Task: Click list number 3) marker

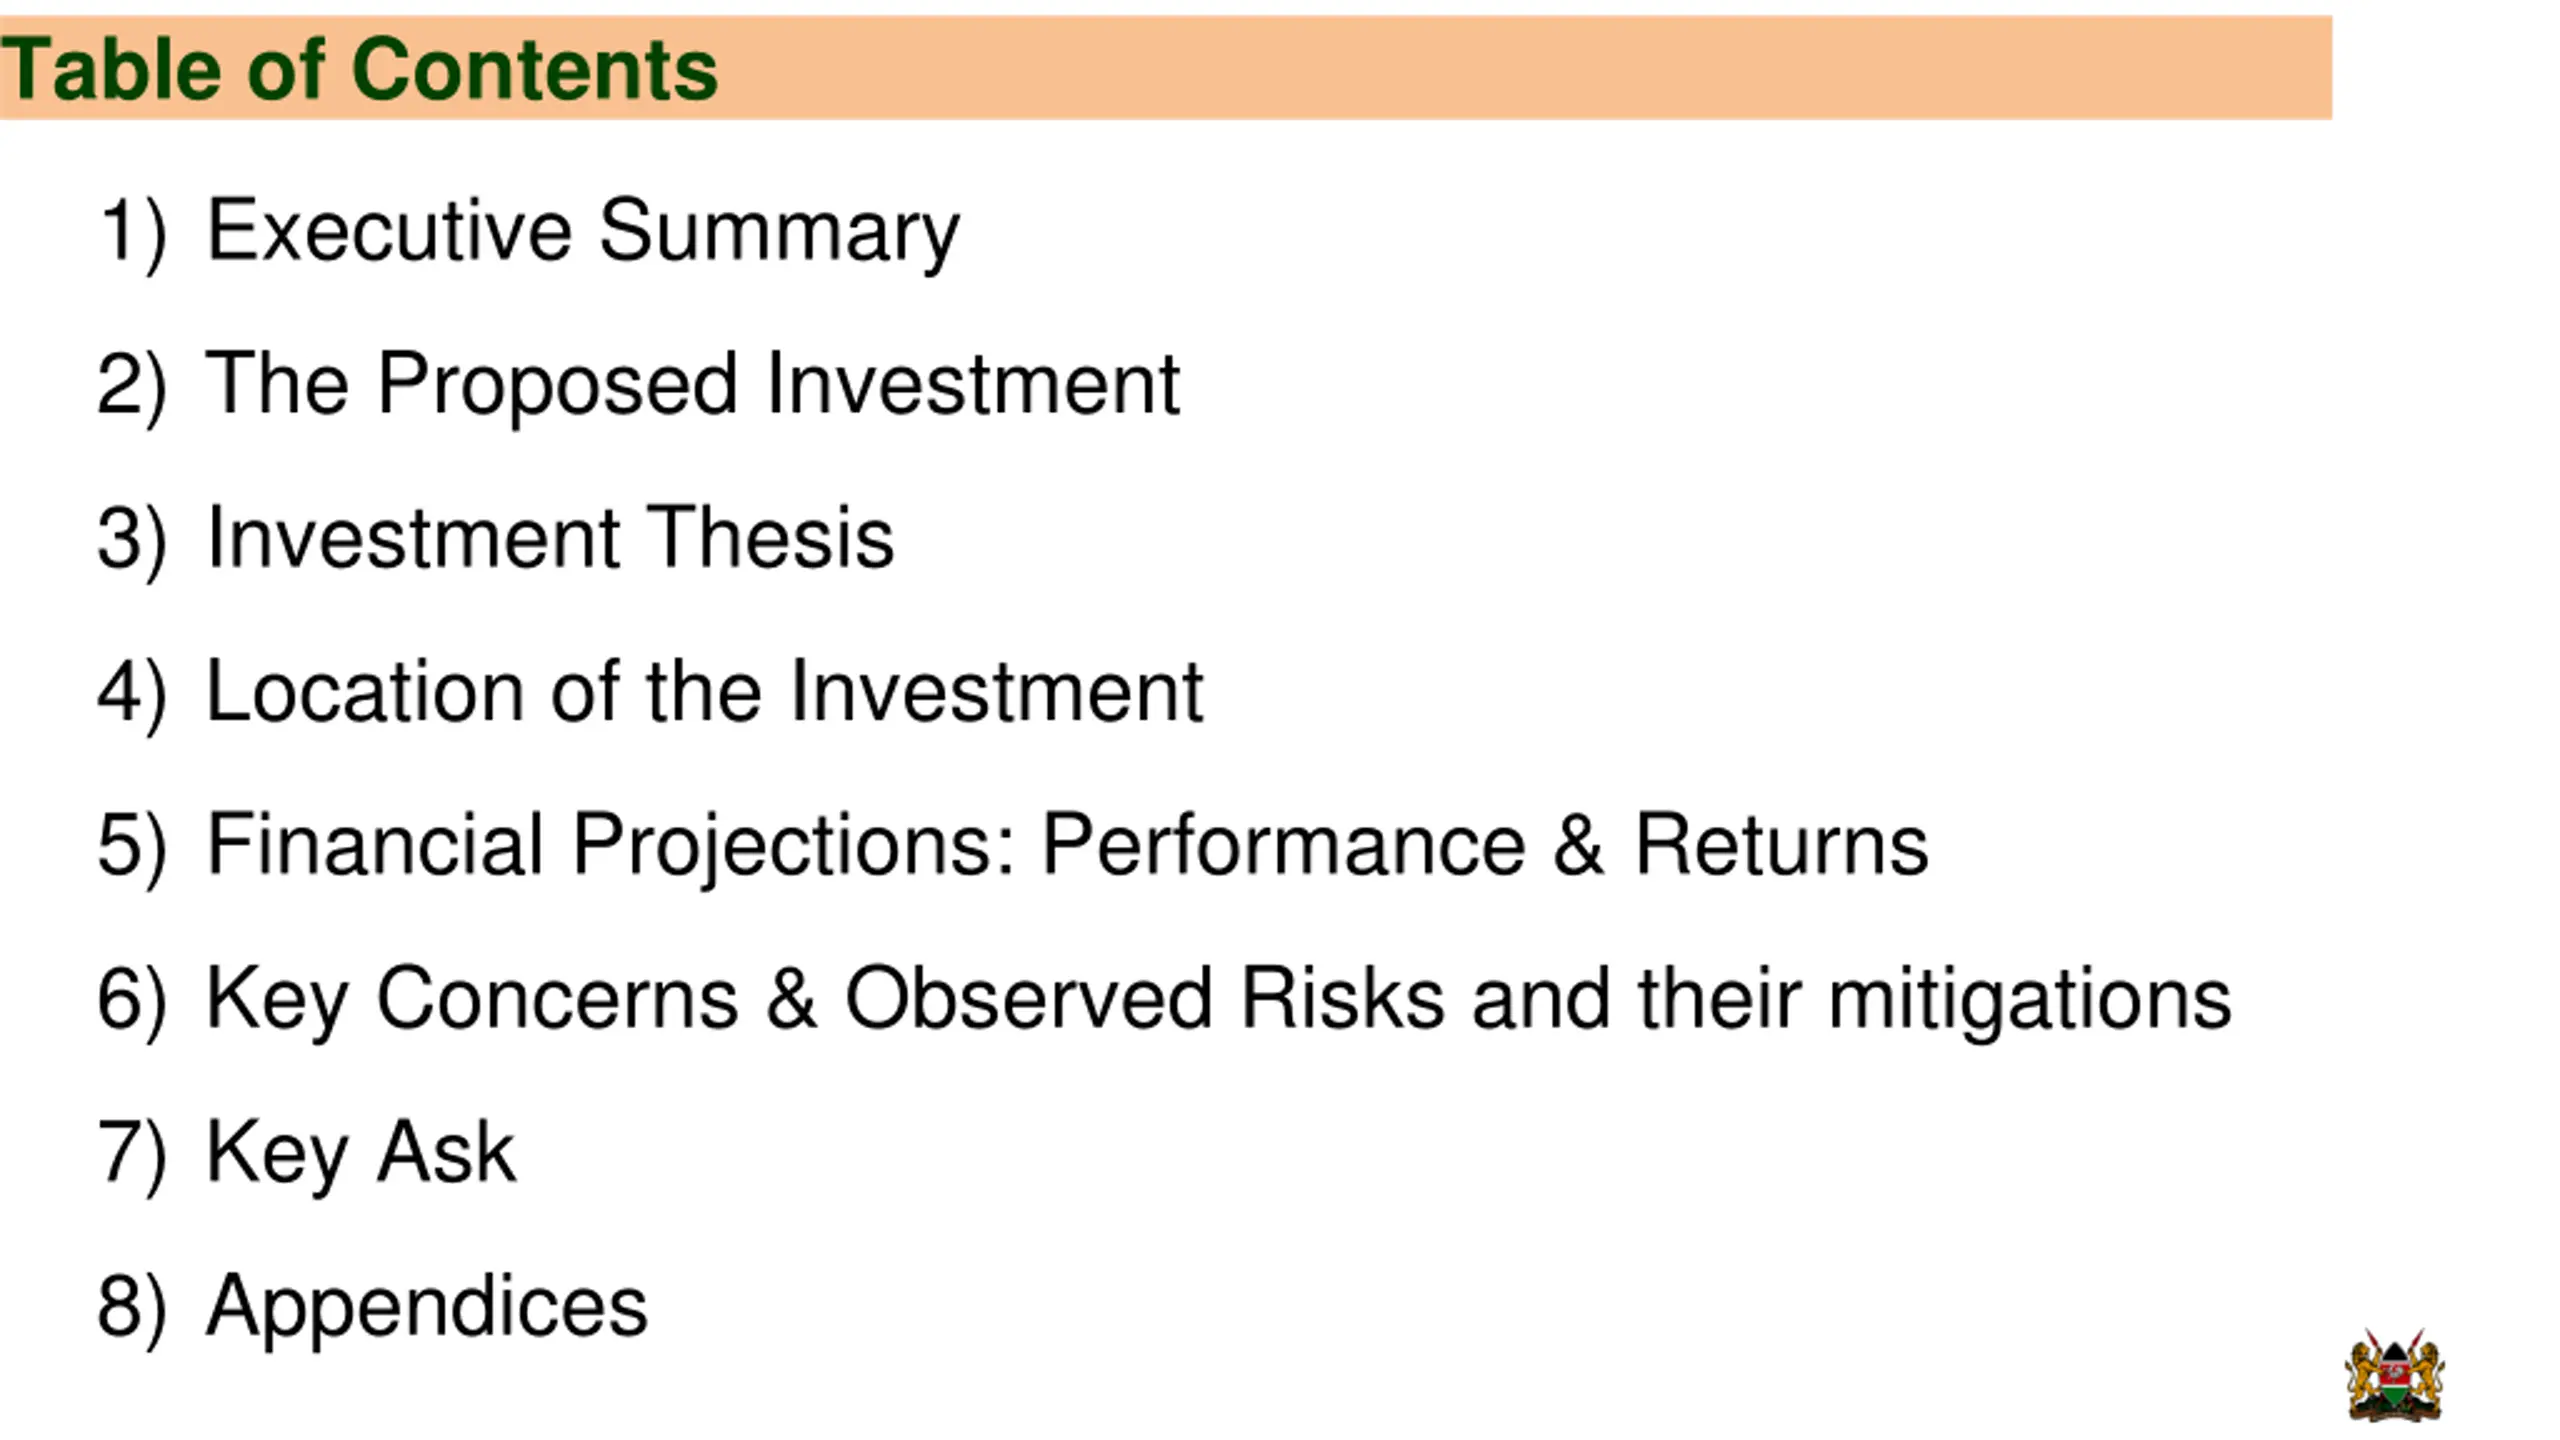Action: (132, 540)
